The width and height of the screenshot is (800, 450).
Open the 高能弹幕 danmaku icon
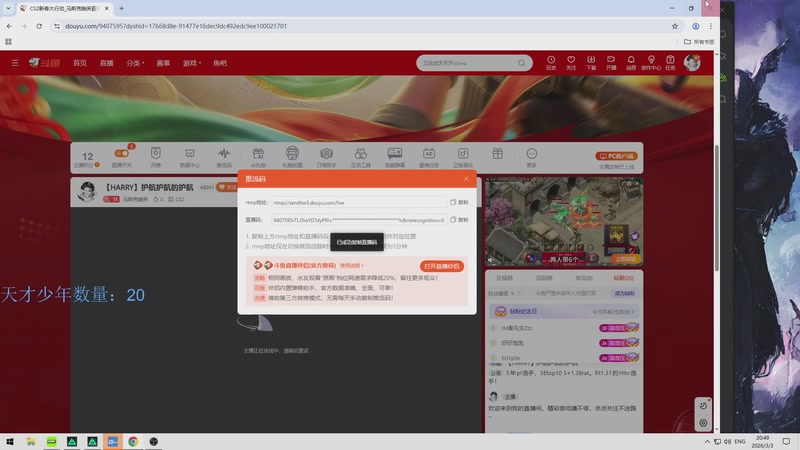point(395,157)
